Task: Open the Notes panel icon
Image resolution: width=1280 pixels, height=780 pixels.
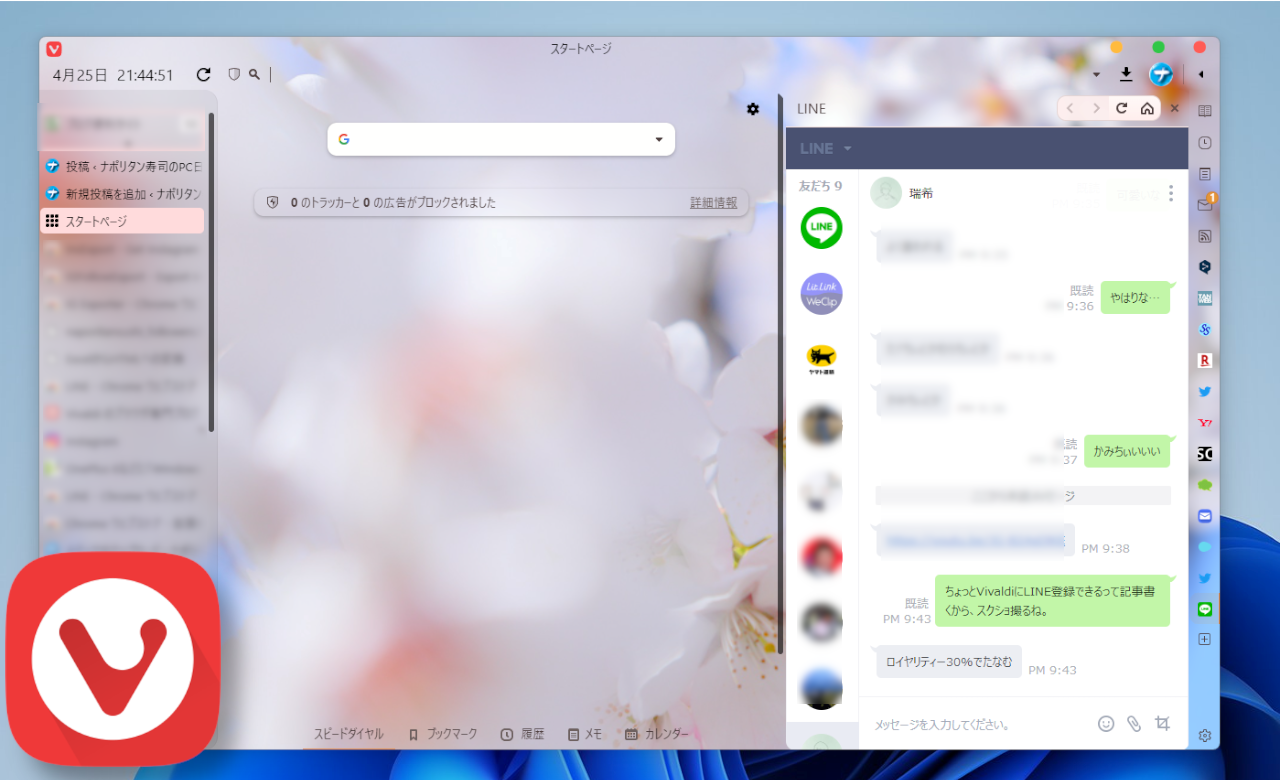Action: [1205, 174]
